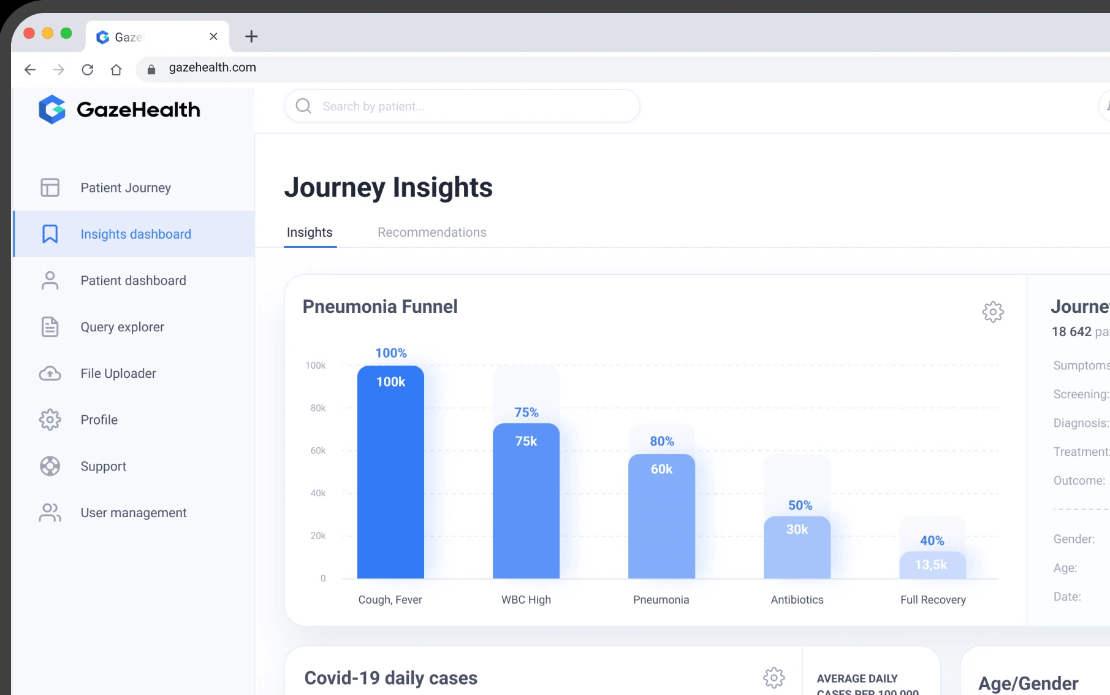Click the Profile gear icon
This screenshot has width=1110, height=695.
coord(50,420)
